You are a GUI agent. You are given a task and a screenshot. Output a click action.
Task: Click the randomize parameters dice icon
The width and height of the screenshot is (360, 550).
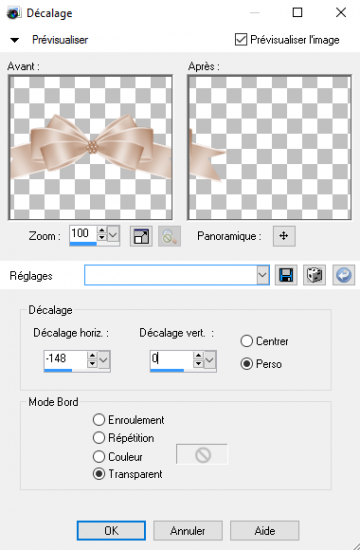coord(314,275)
